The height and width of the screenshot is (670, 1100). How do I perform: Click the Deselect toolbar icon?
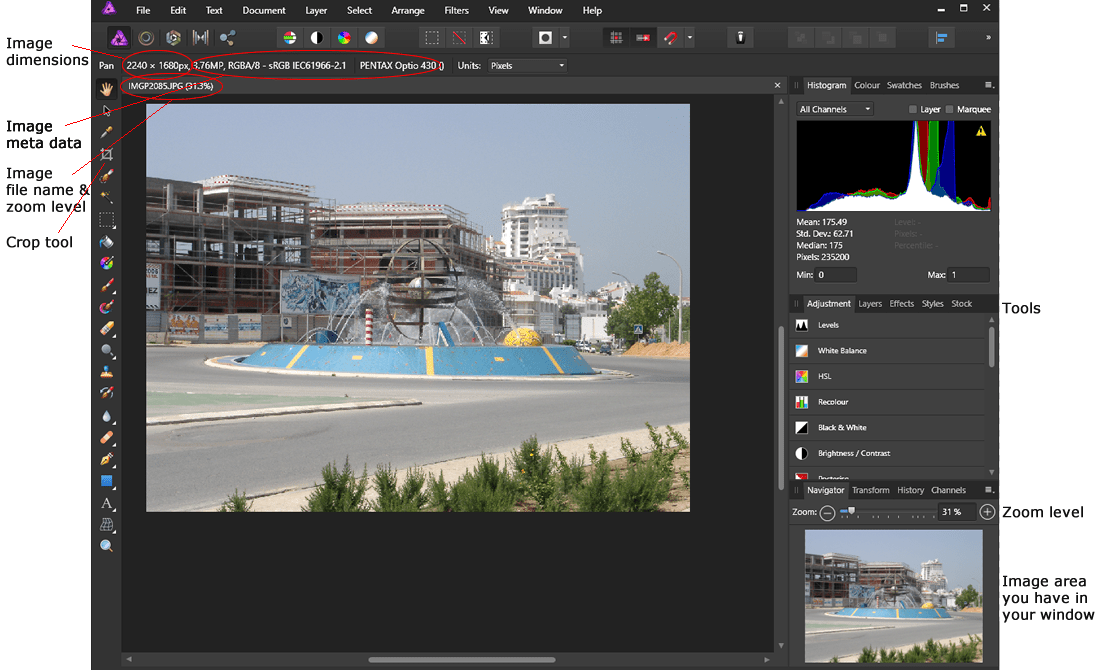[459, 38]
